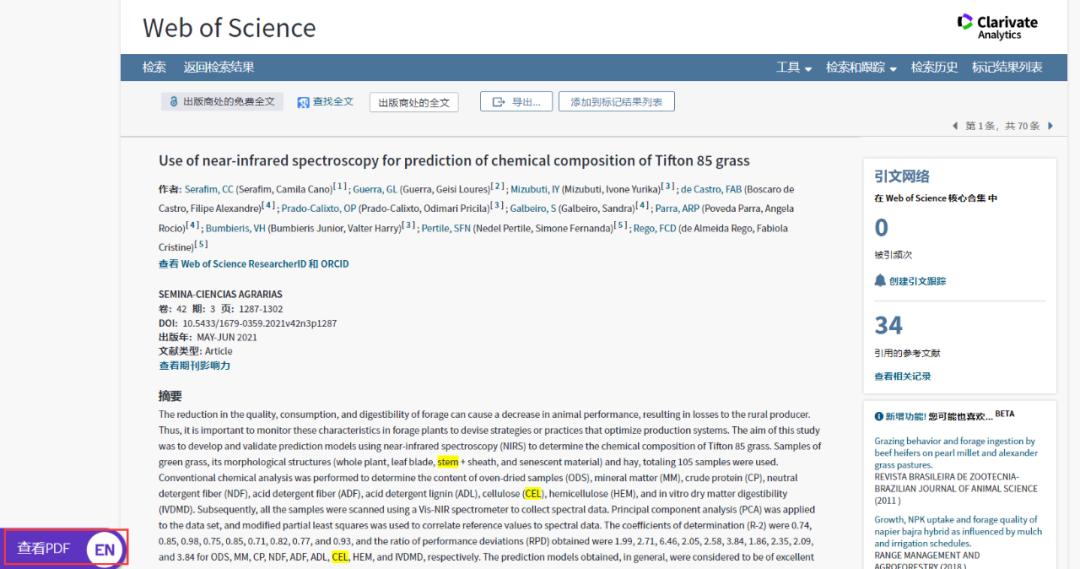Click the 引文网络 heading
The height and width of the screenshot is (569, 1080).
pyautogui.click(x=902, y=176)
